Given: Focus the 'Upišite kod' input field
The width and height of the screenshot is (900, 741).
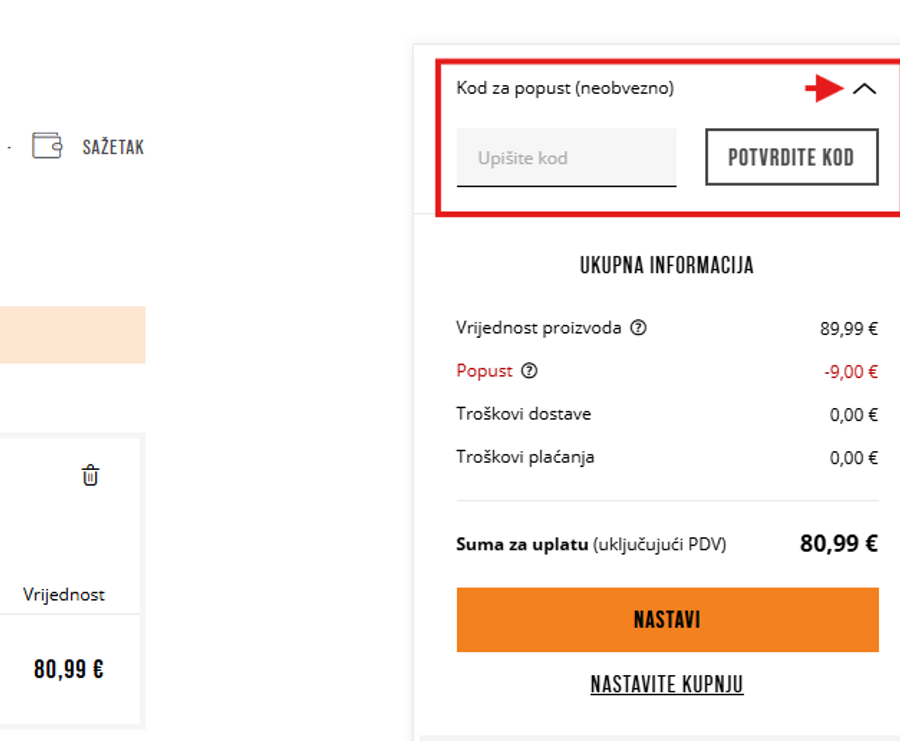Looking at the screenshot, I should tap(566, 158).
